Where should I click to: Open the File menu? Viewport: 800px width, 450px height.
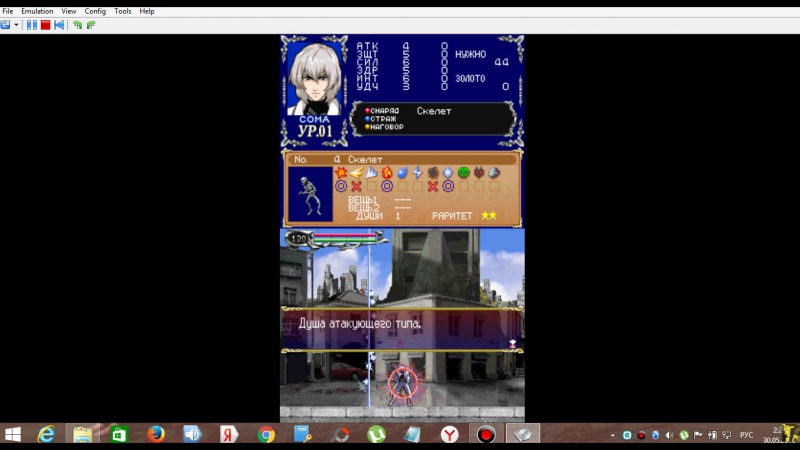pyautogui.click(x=8, y=11)
